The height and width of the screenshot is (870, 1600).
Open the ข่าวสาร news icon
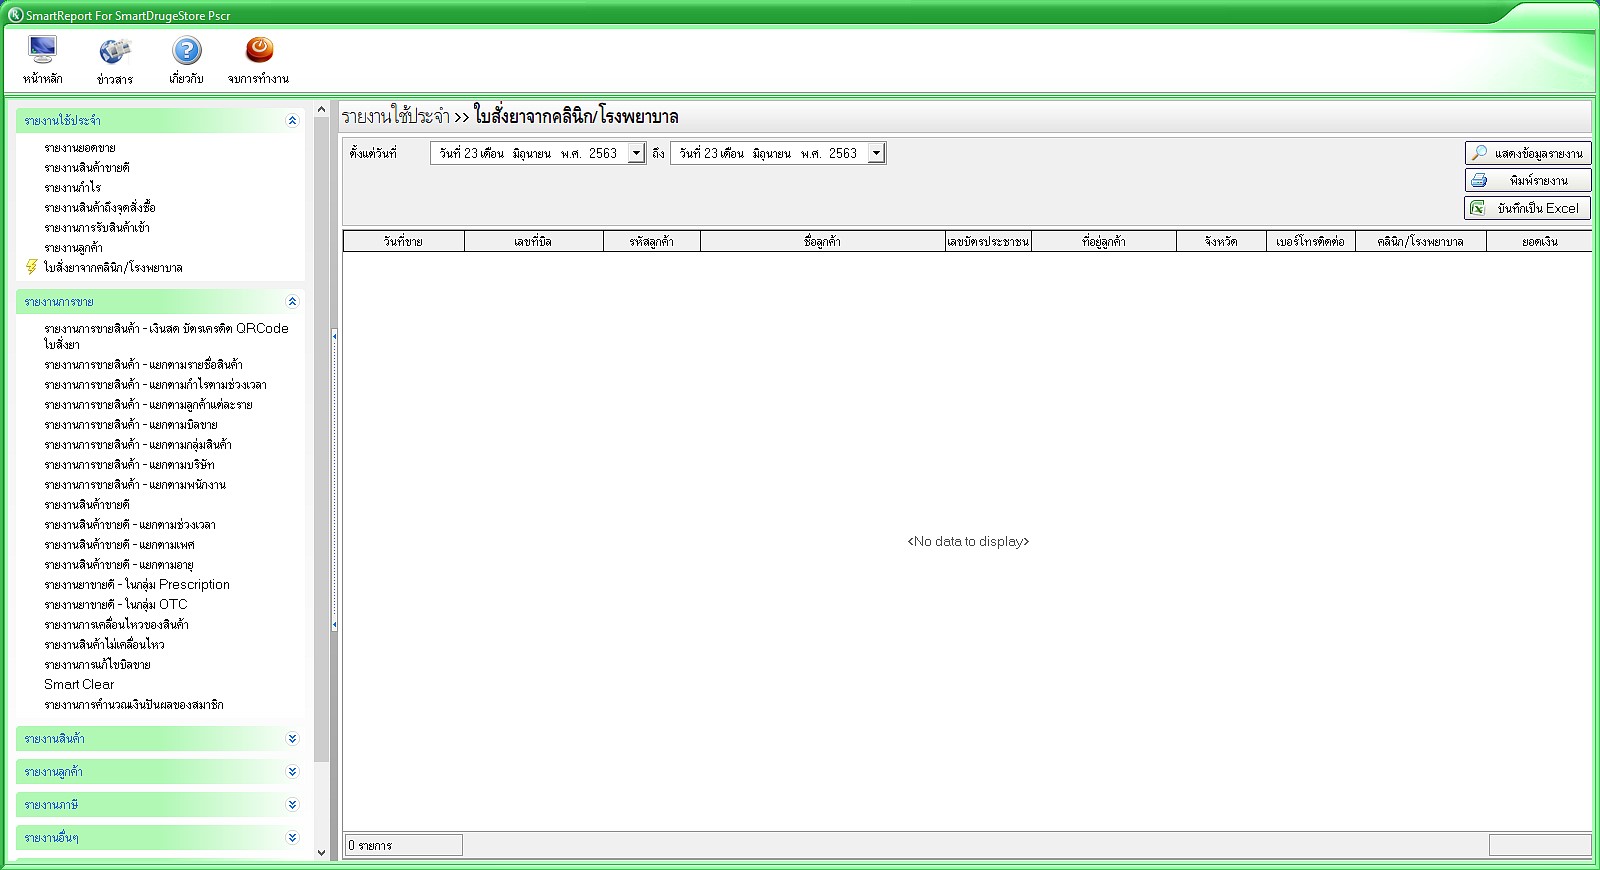pyautogui.click(x=115, y=50)
